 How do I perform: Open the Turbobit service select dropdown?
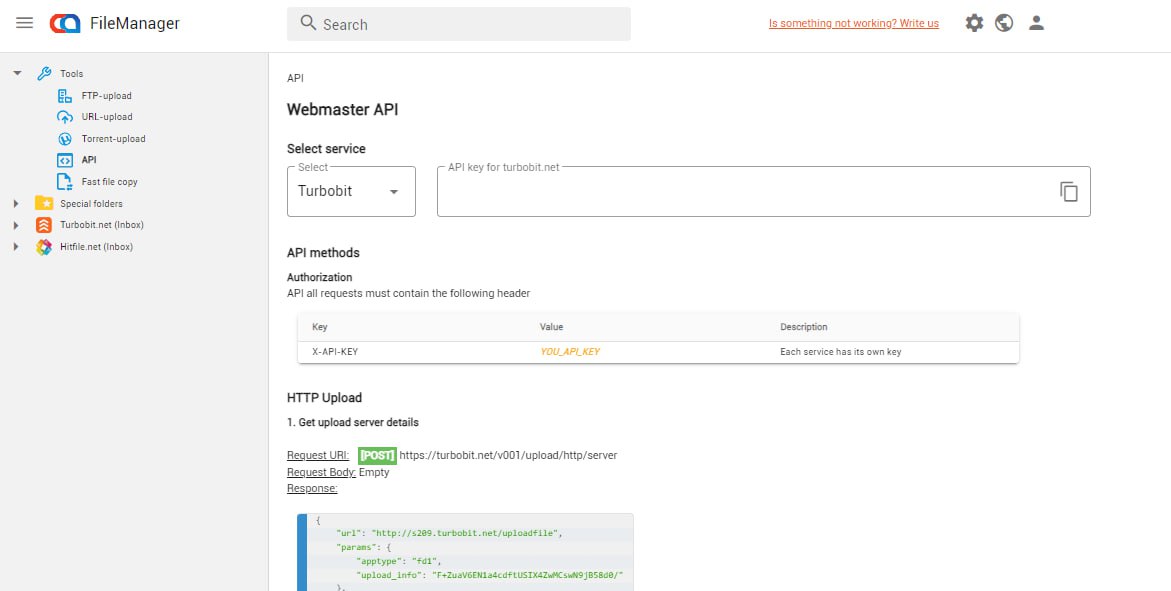click(351, 191)
